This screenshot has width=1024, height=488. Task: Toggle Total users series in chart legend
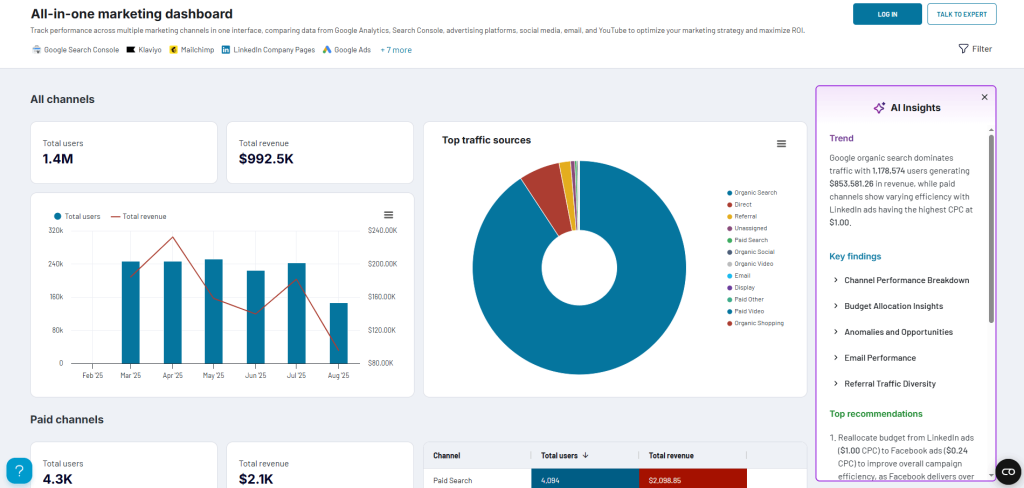[x=78, y=216]
